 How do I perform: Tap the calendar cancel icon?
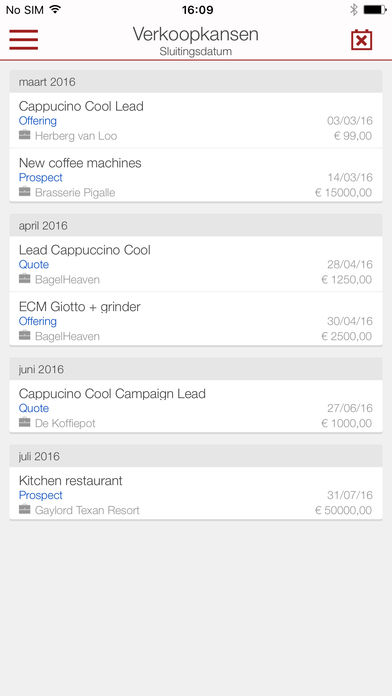[x=361, y=40]
